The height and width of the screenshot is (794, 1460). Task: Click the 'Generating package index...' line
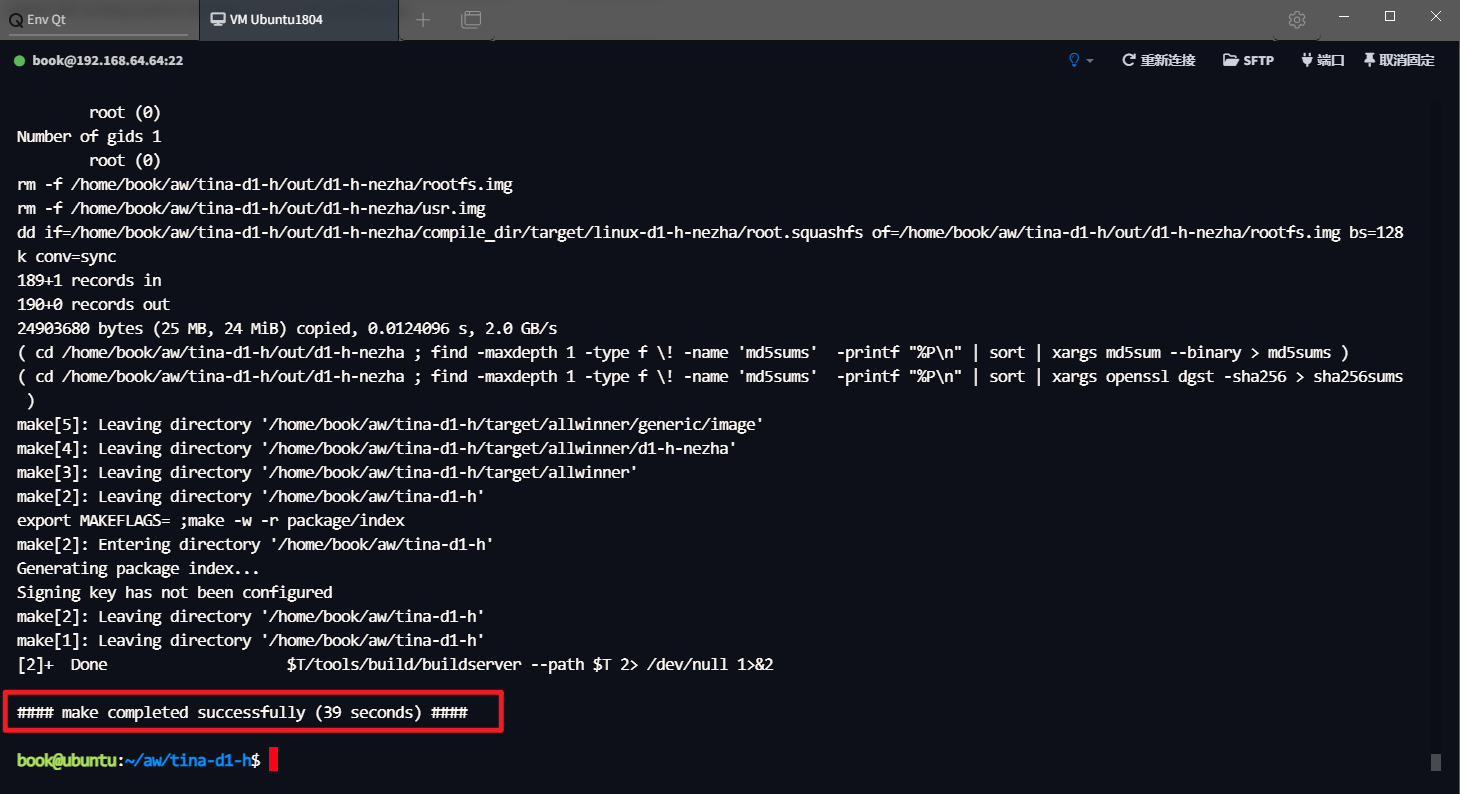pos(138,569)
